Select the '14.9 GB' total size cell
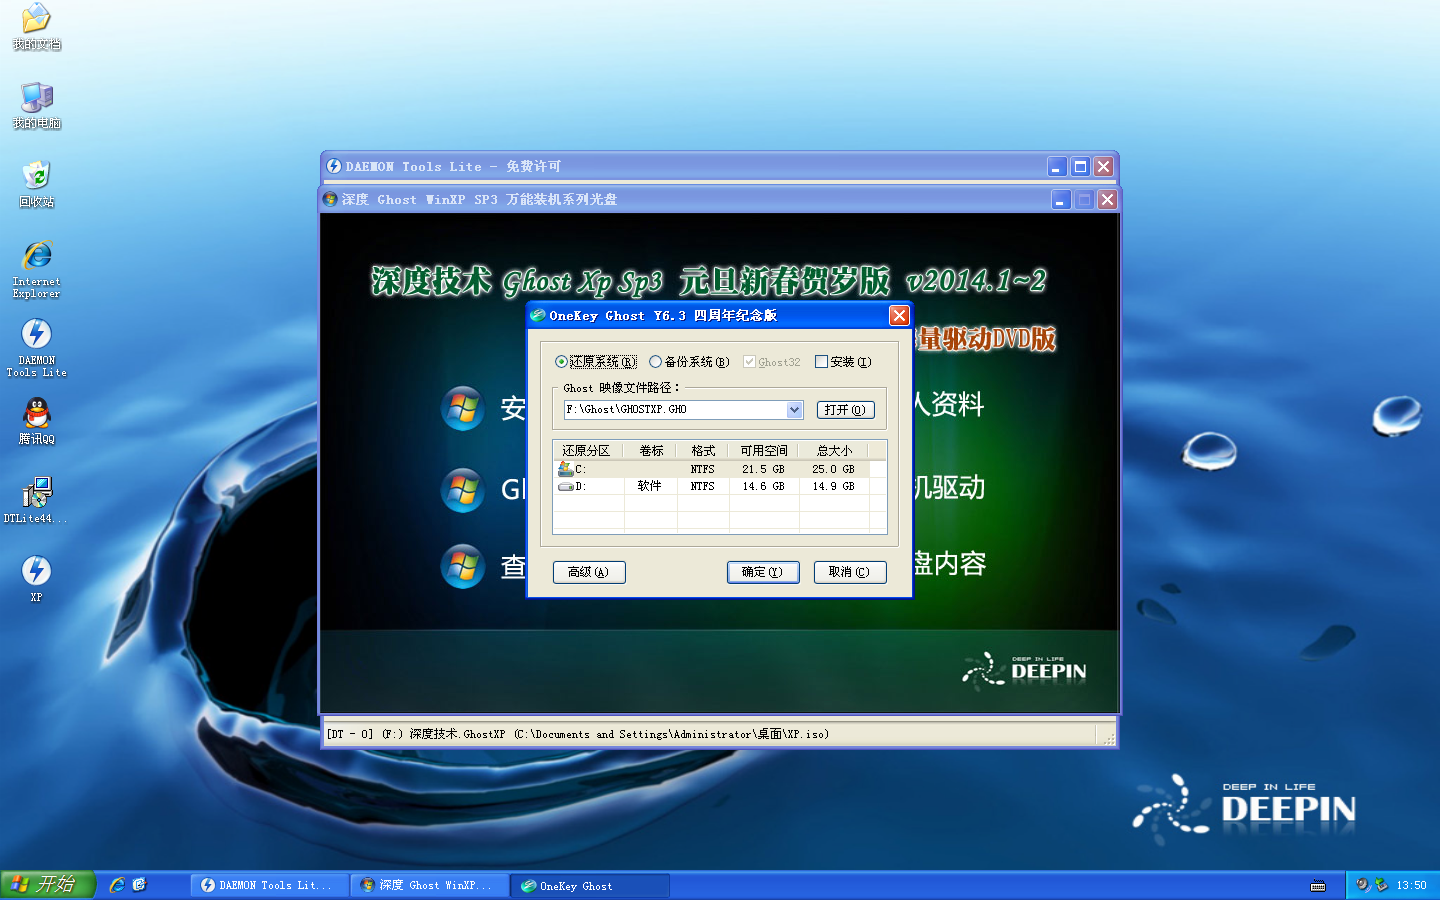The width and height of the screenshot is (1440, 900). click(833, 487)
